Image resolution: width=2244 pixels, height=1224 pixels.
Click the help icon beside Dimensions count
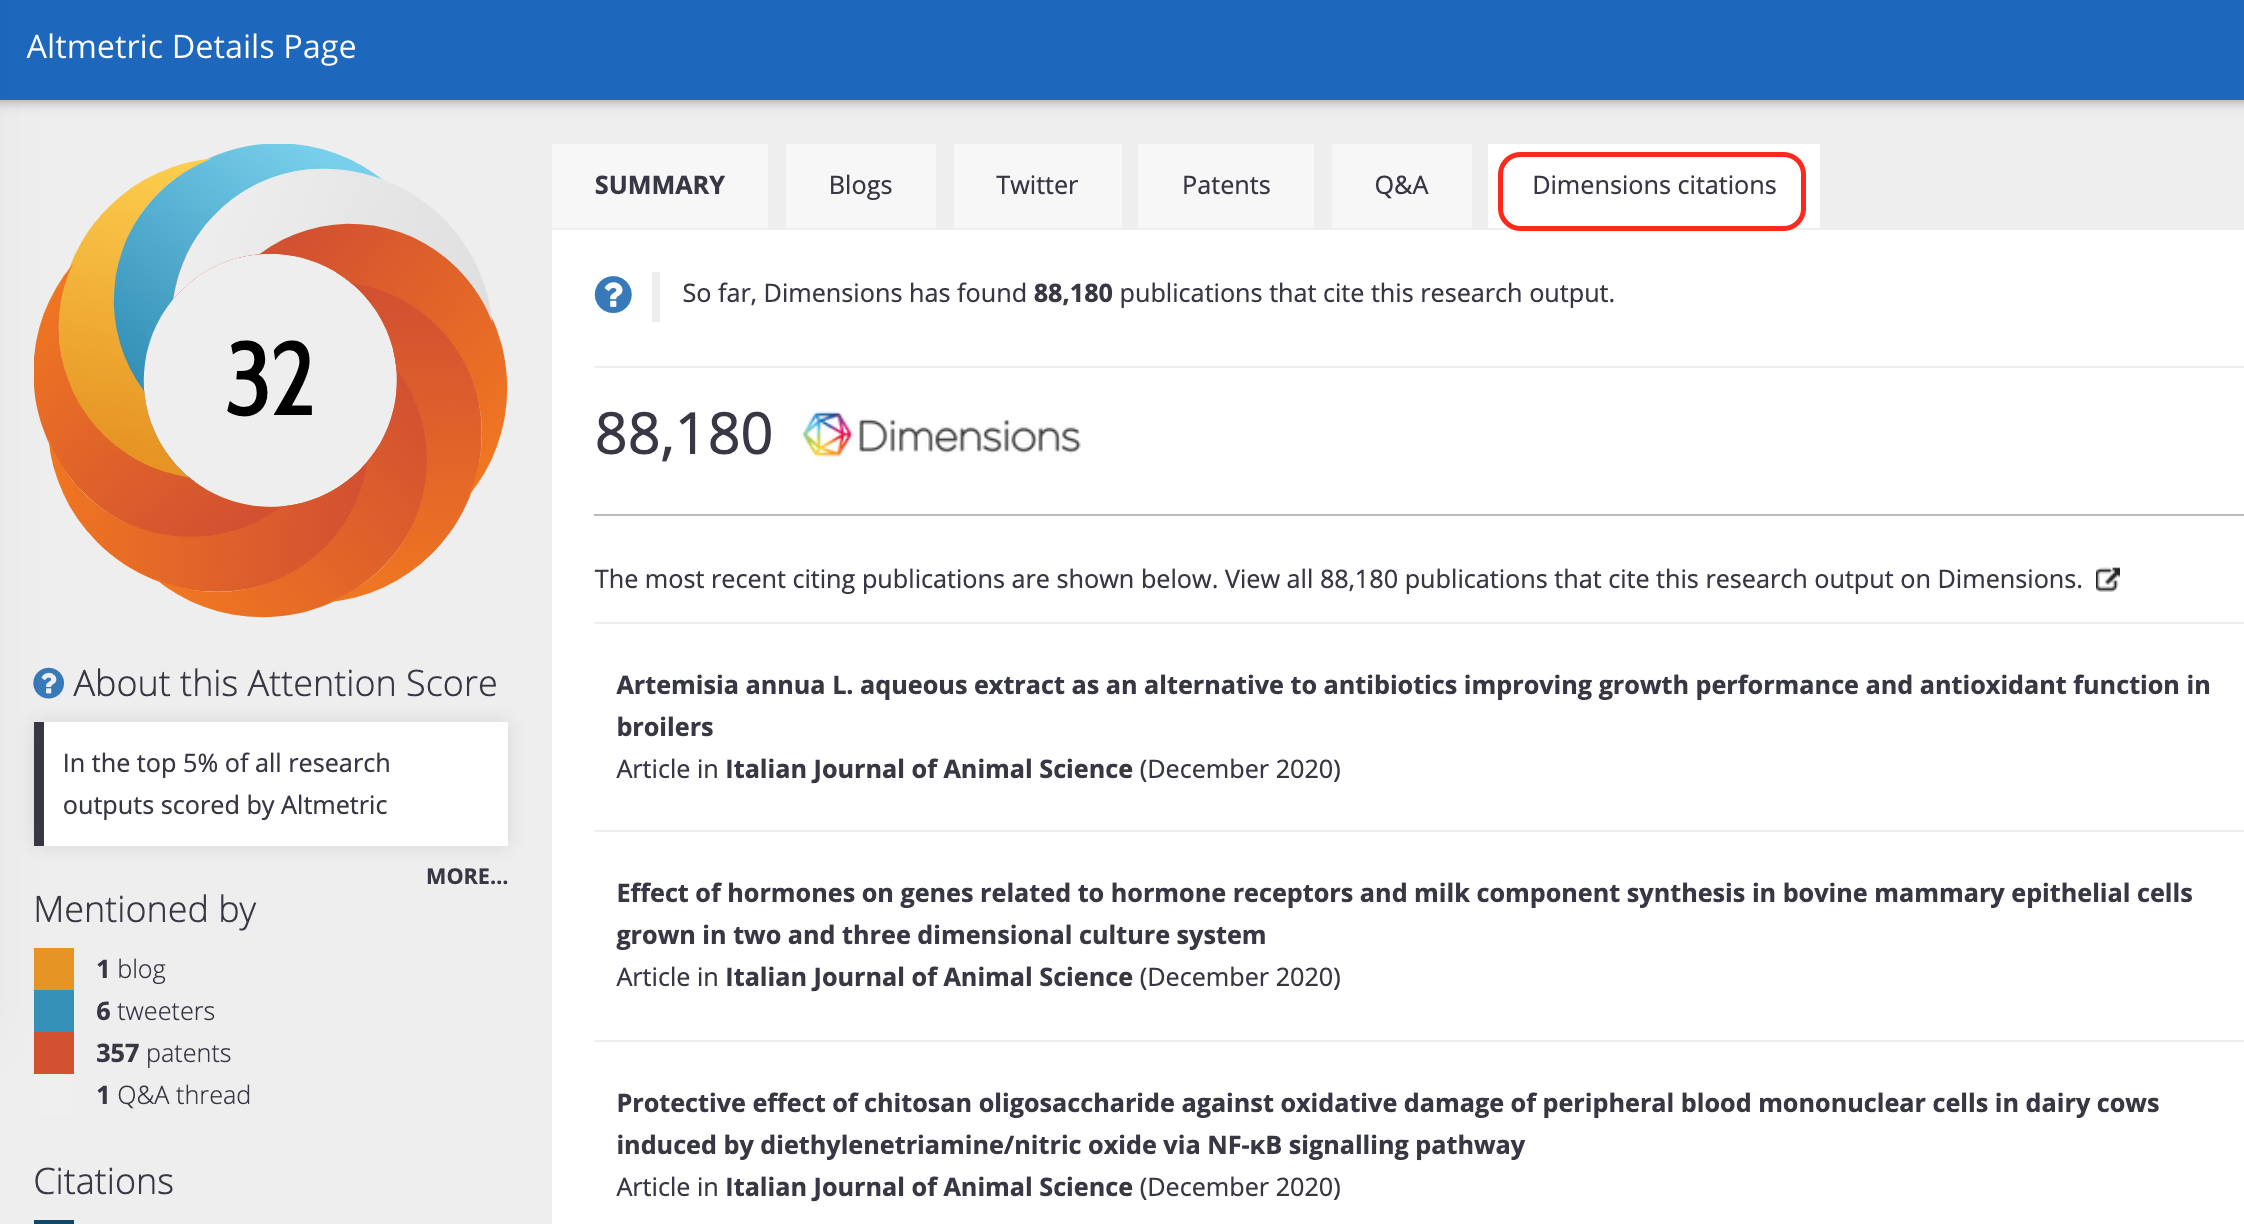click(x=613, y=295)
